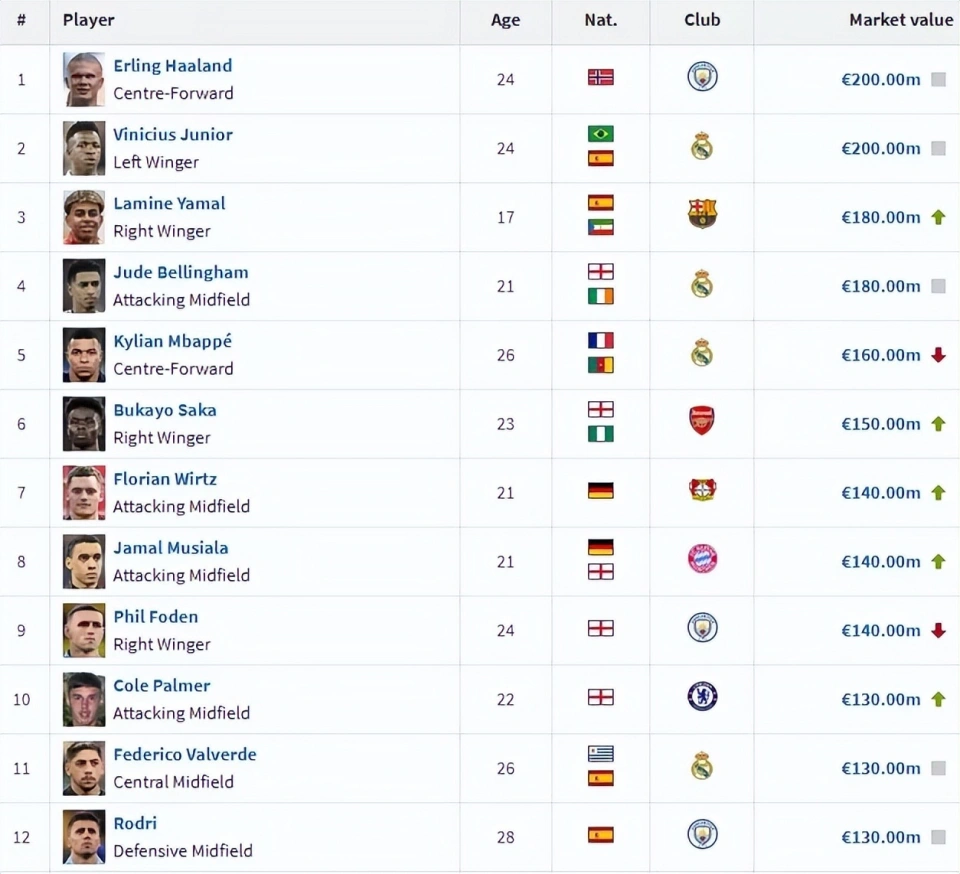The image size is (960, 874).
Task: Click the Bayer Leverkusen club crest
Action: click(x=702, y=490)
